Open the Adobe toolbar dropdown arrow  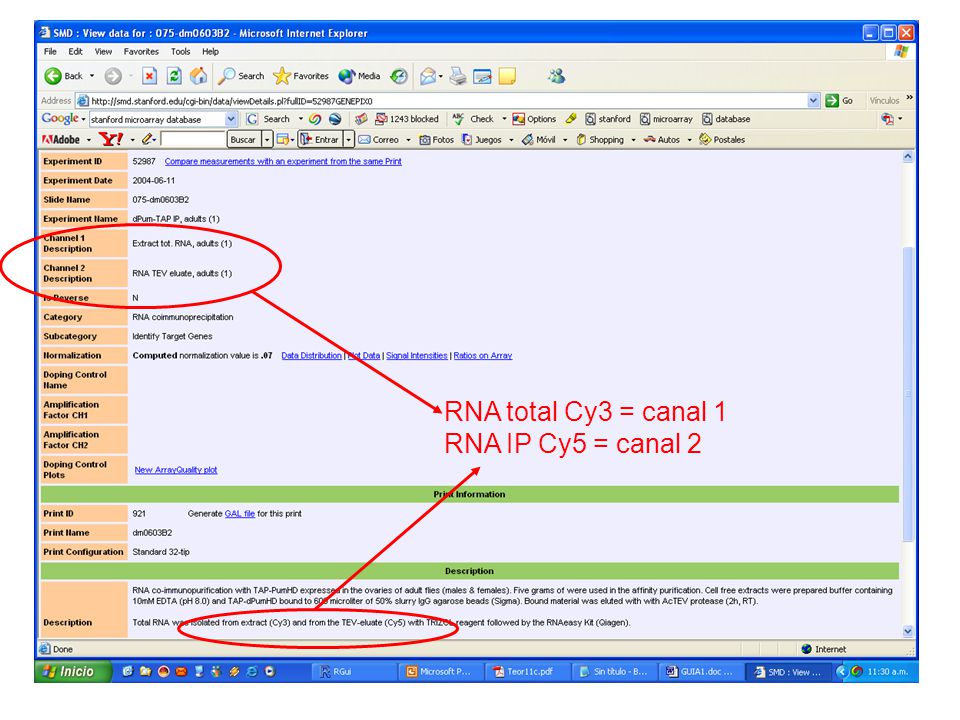tap(89, 140)
